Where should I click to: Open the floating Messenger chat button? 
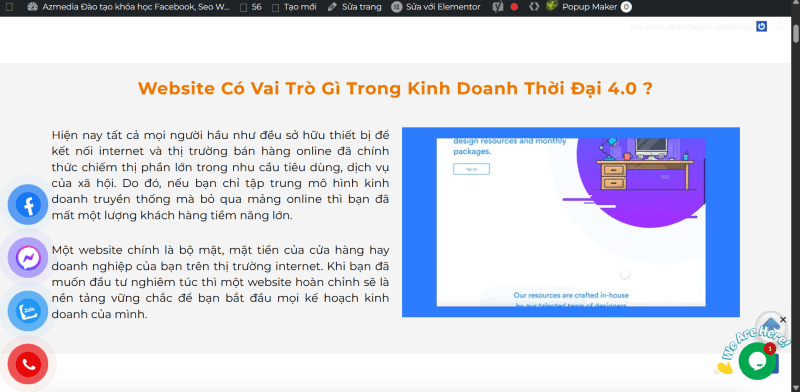[28, 258]
